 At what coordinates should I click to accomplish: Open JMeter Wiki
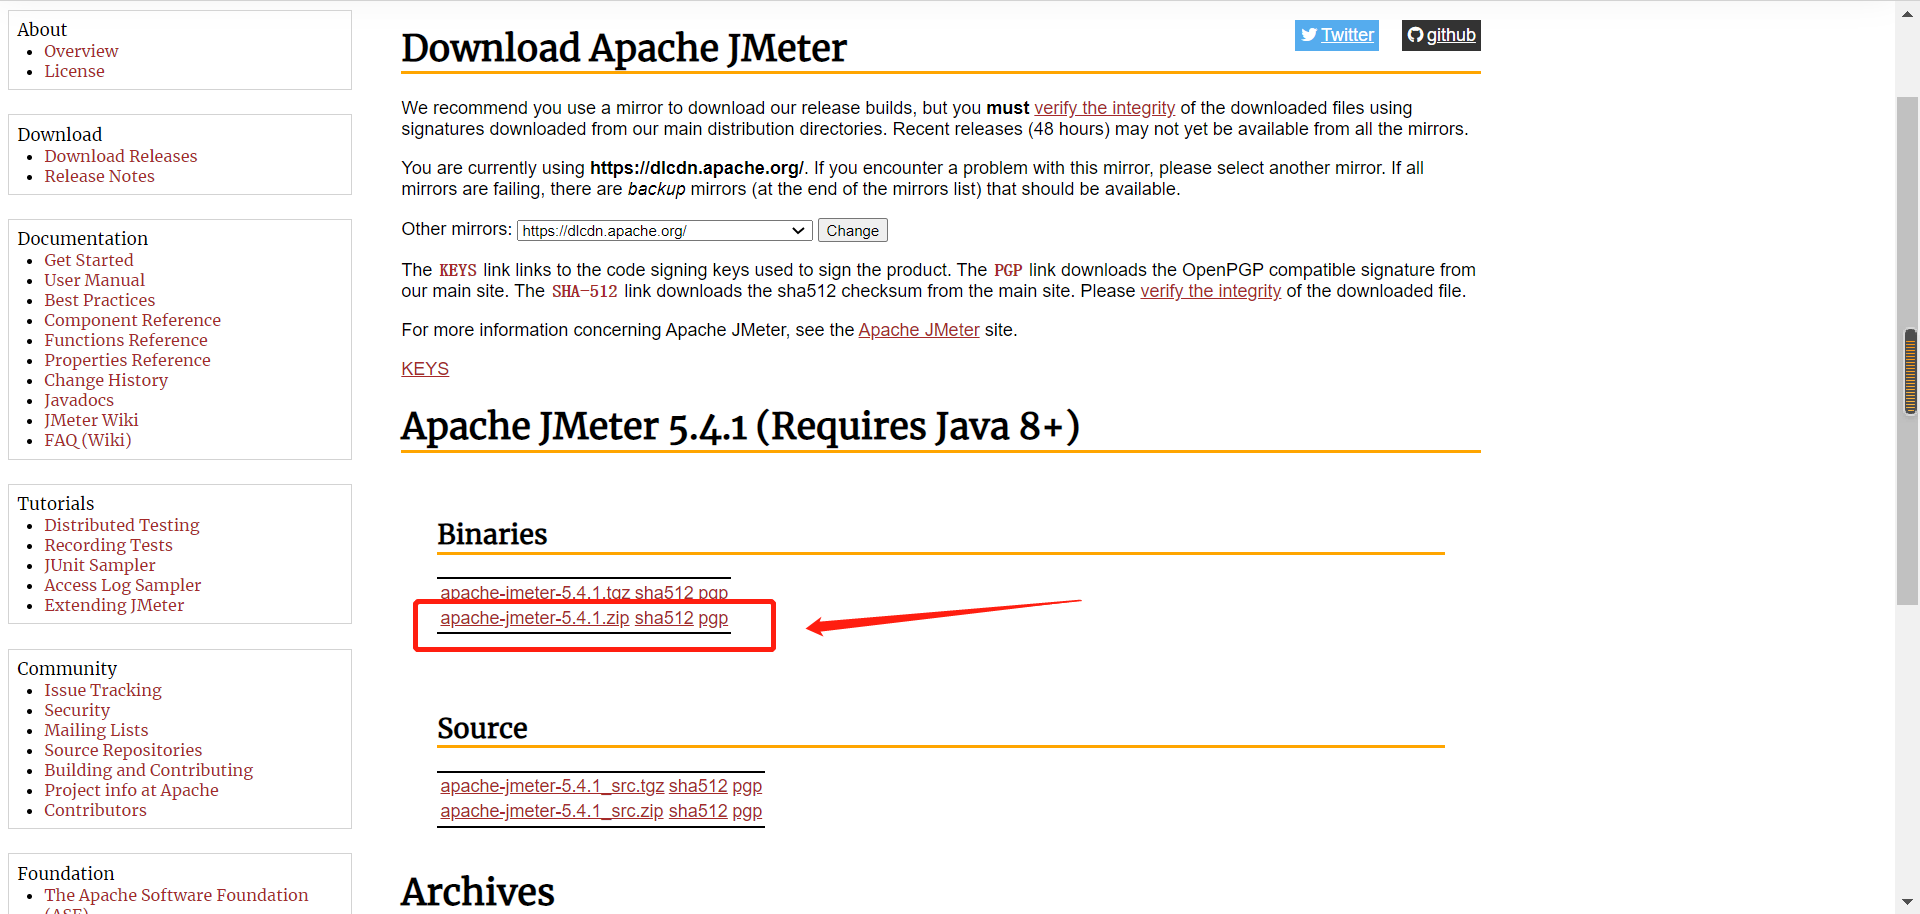(x=91, y=420)
